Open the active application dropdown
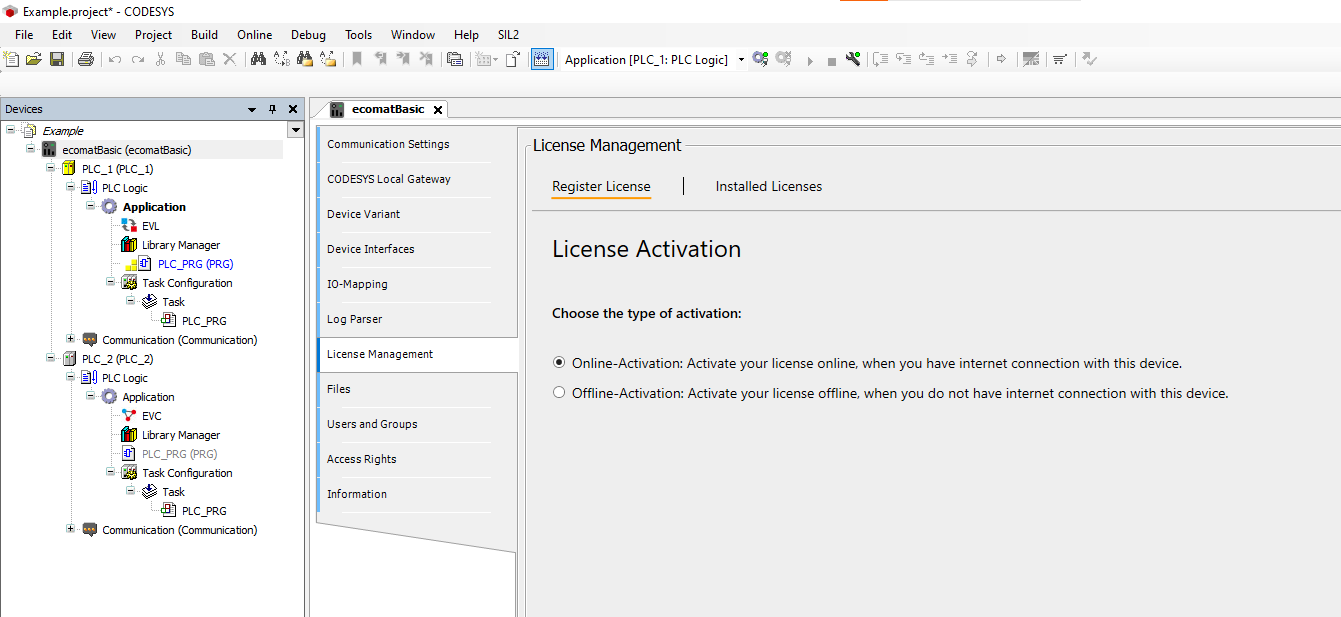The width and height of the screenshot is (1341, 617). tap(741, 59)
